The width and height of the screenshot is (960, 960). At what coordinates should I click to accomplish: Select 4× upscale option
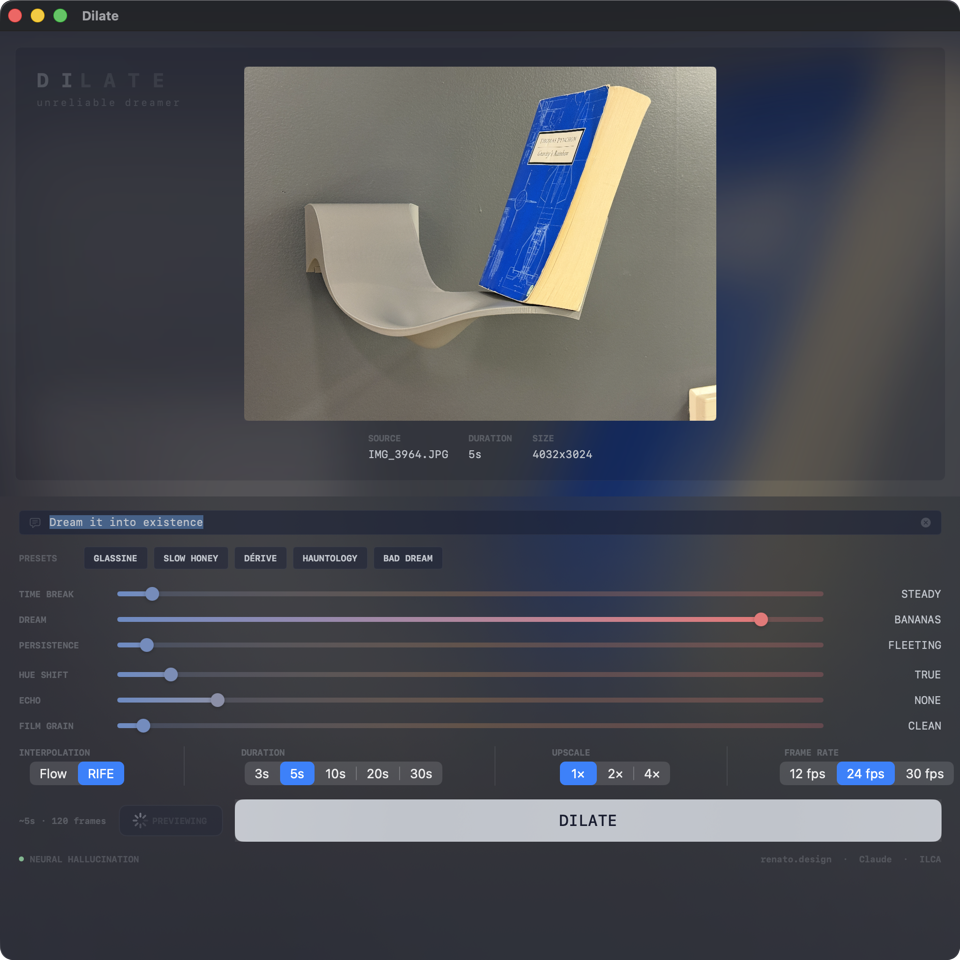[652, 774]
